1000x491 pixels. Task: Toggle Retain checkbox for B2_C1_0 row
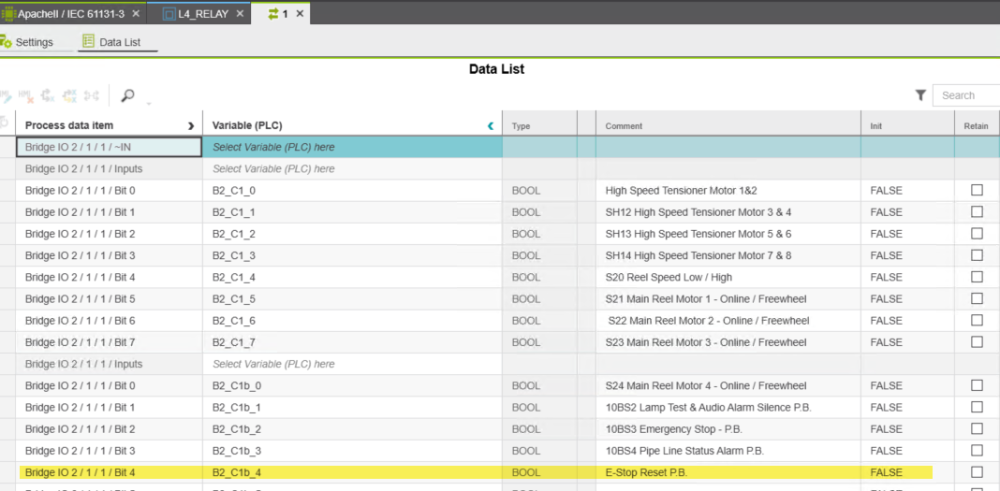pyautogui.click(x=976, y=190)
